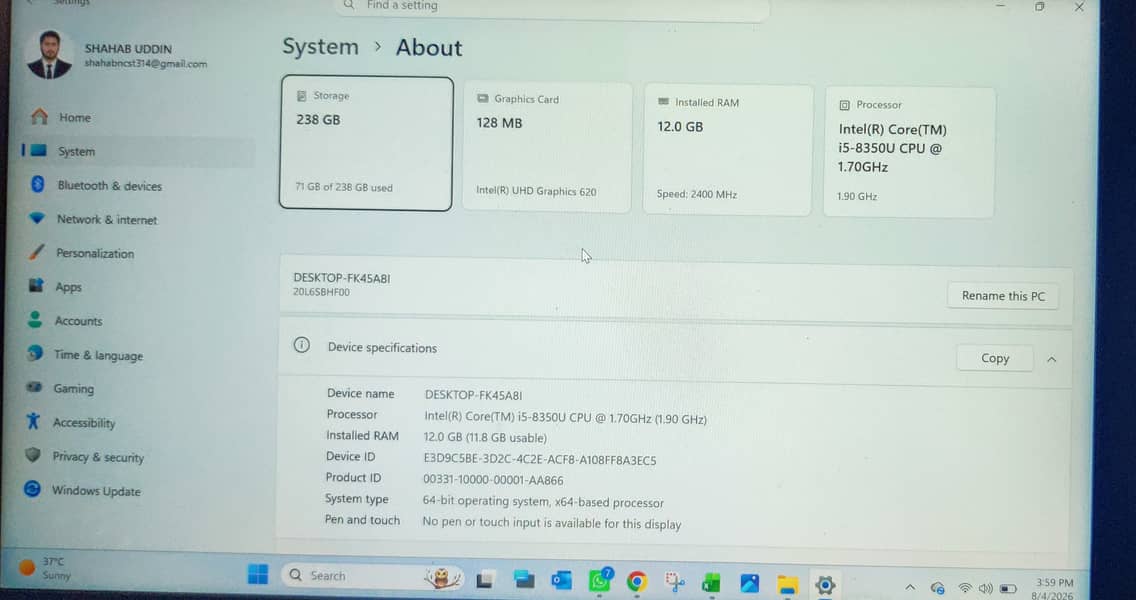Select the Graphics Card 128 MB card
The width and height of the screenshot is (1136, 600).
point(547,147)
